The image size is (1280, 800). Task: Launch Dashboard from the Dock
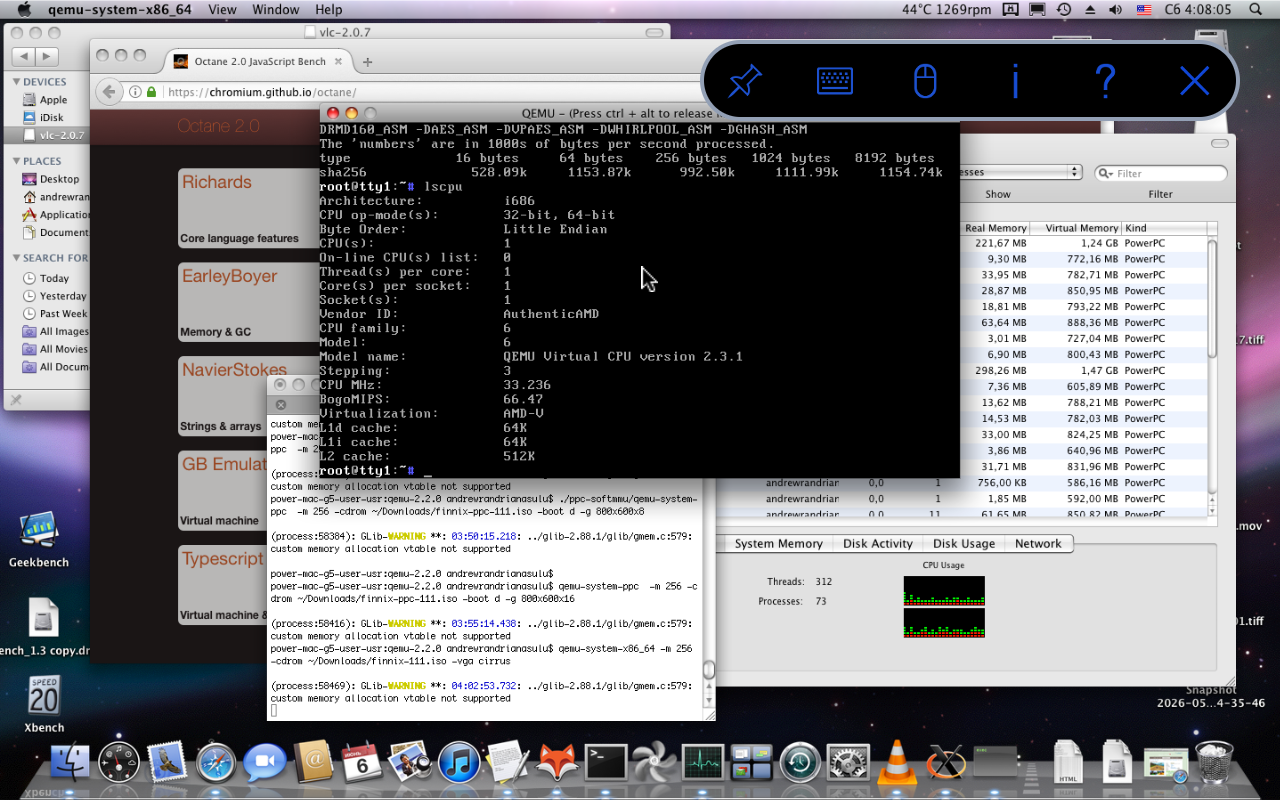118,762
